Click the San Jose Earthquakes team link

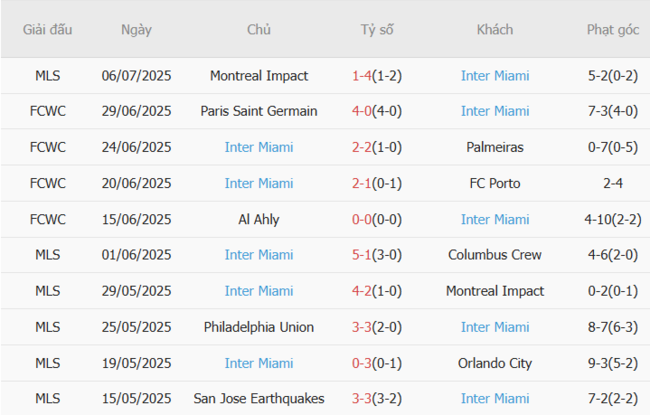point(259,399)
